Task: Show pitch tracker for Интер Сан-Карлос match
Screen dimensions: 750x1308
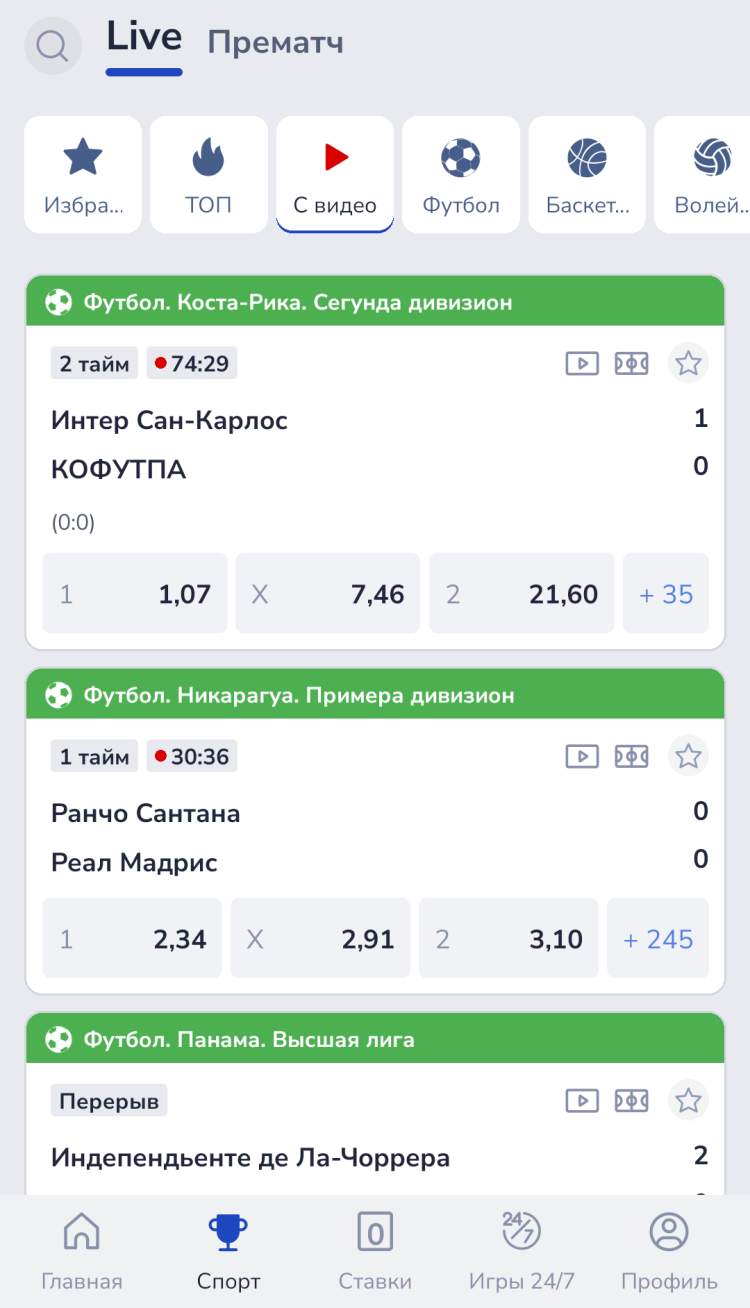Action: pos(631,363)
